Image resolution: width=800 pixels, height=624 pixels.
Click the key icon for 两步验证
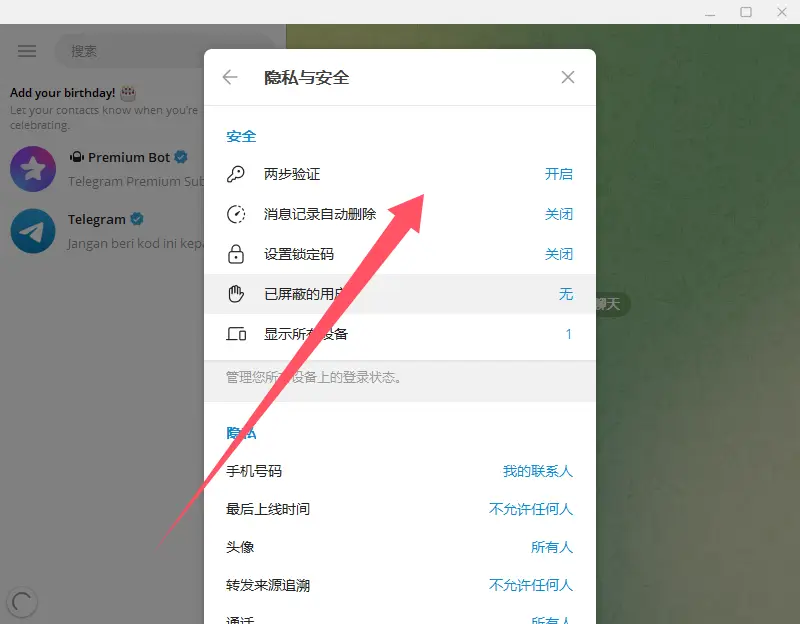(x=236, y=174)
